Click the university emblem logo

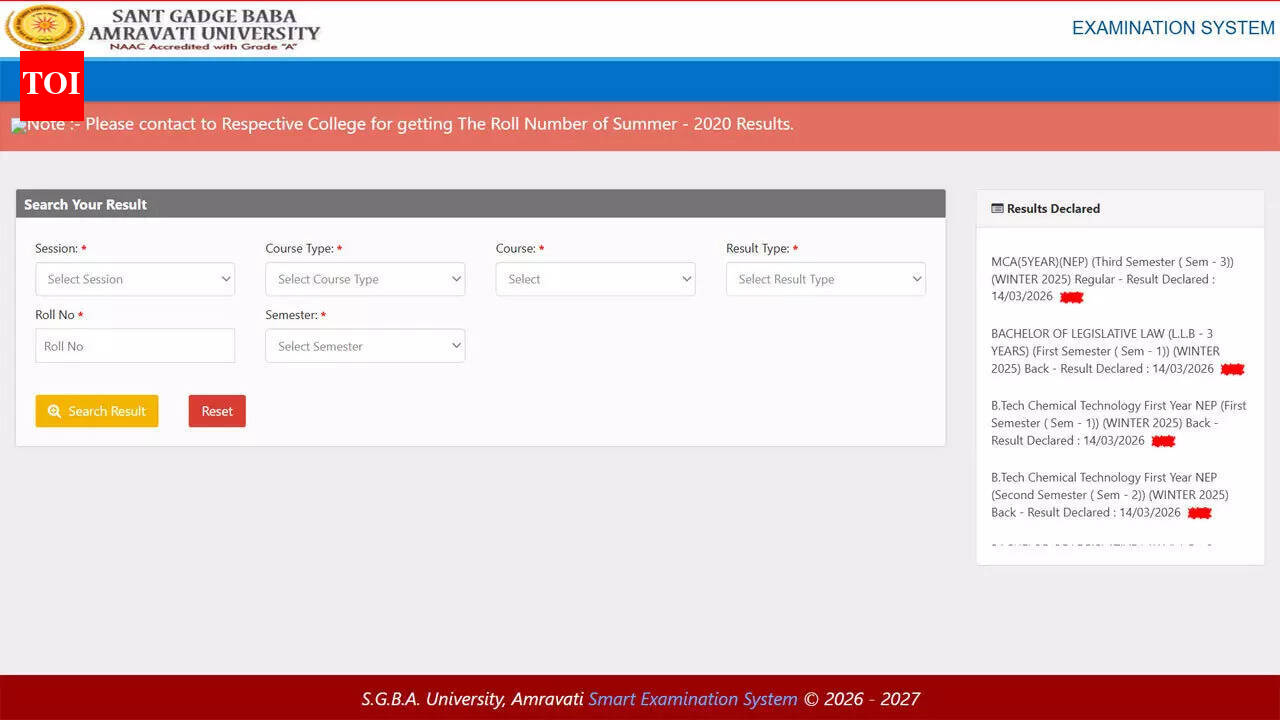(45, 27)
